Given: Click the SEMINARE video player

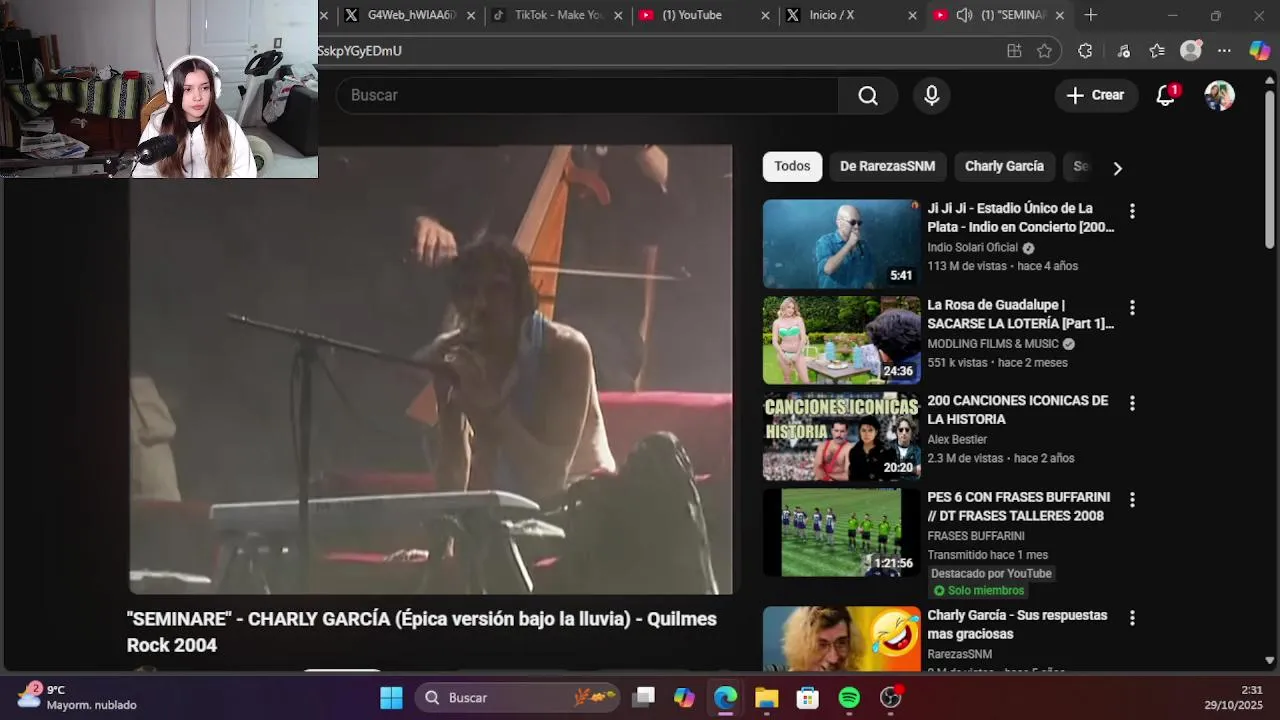Looking at the screenshot, I should [x=430, y=370].
